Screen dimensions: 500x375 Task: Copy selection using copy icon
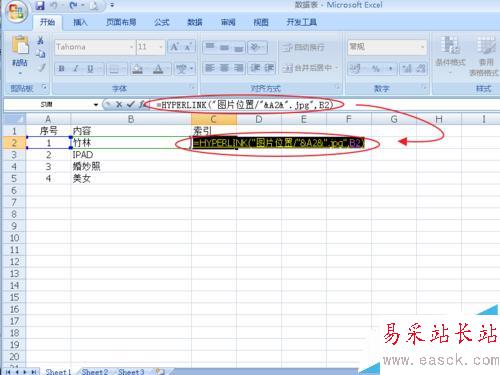click(41, 54)
